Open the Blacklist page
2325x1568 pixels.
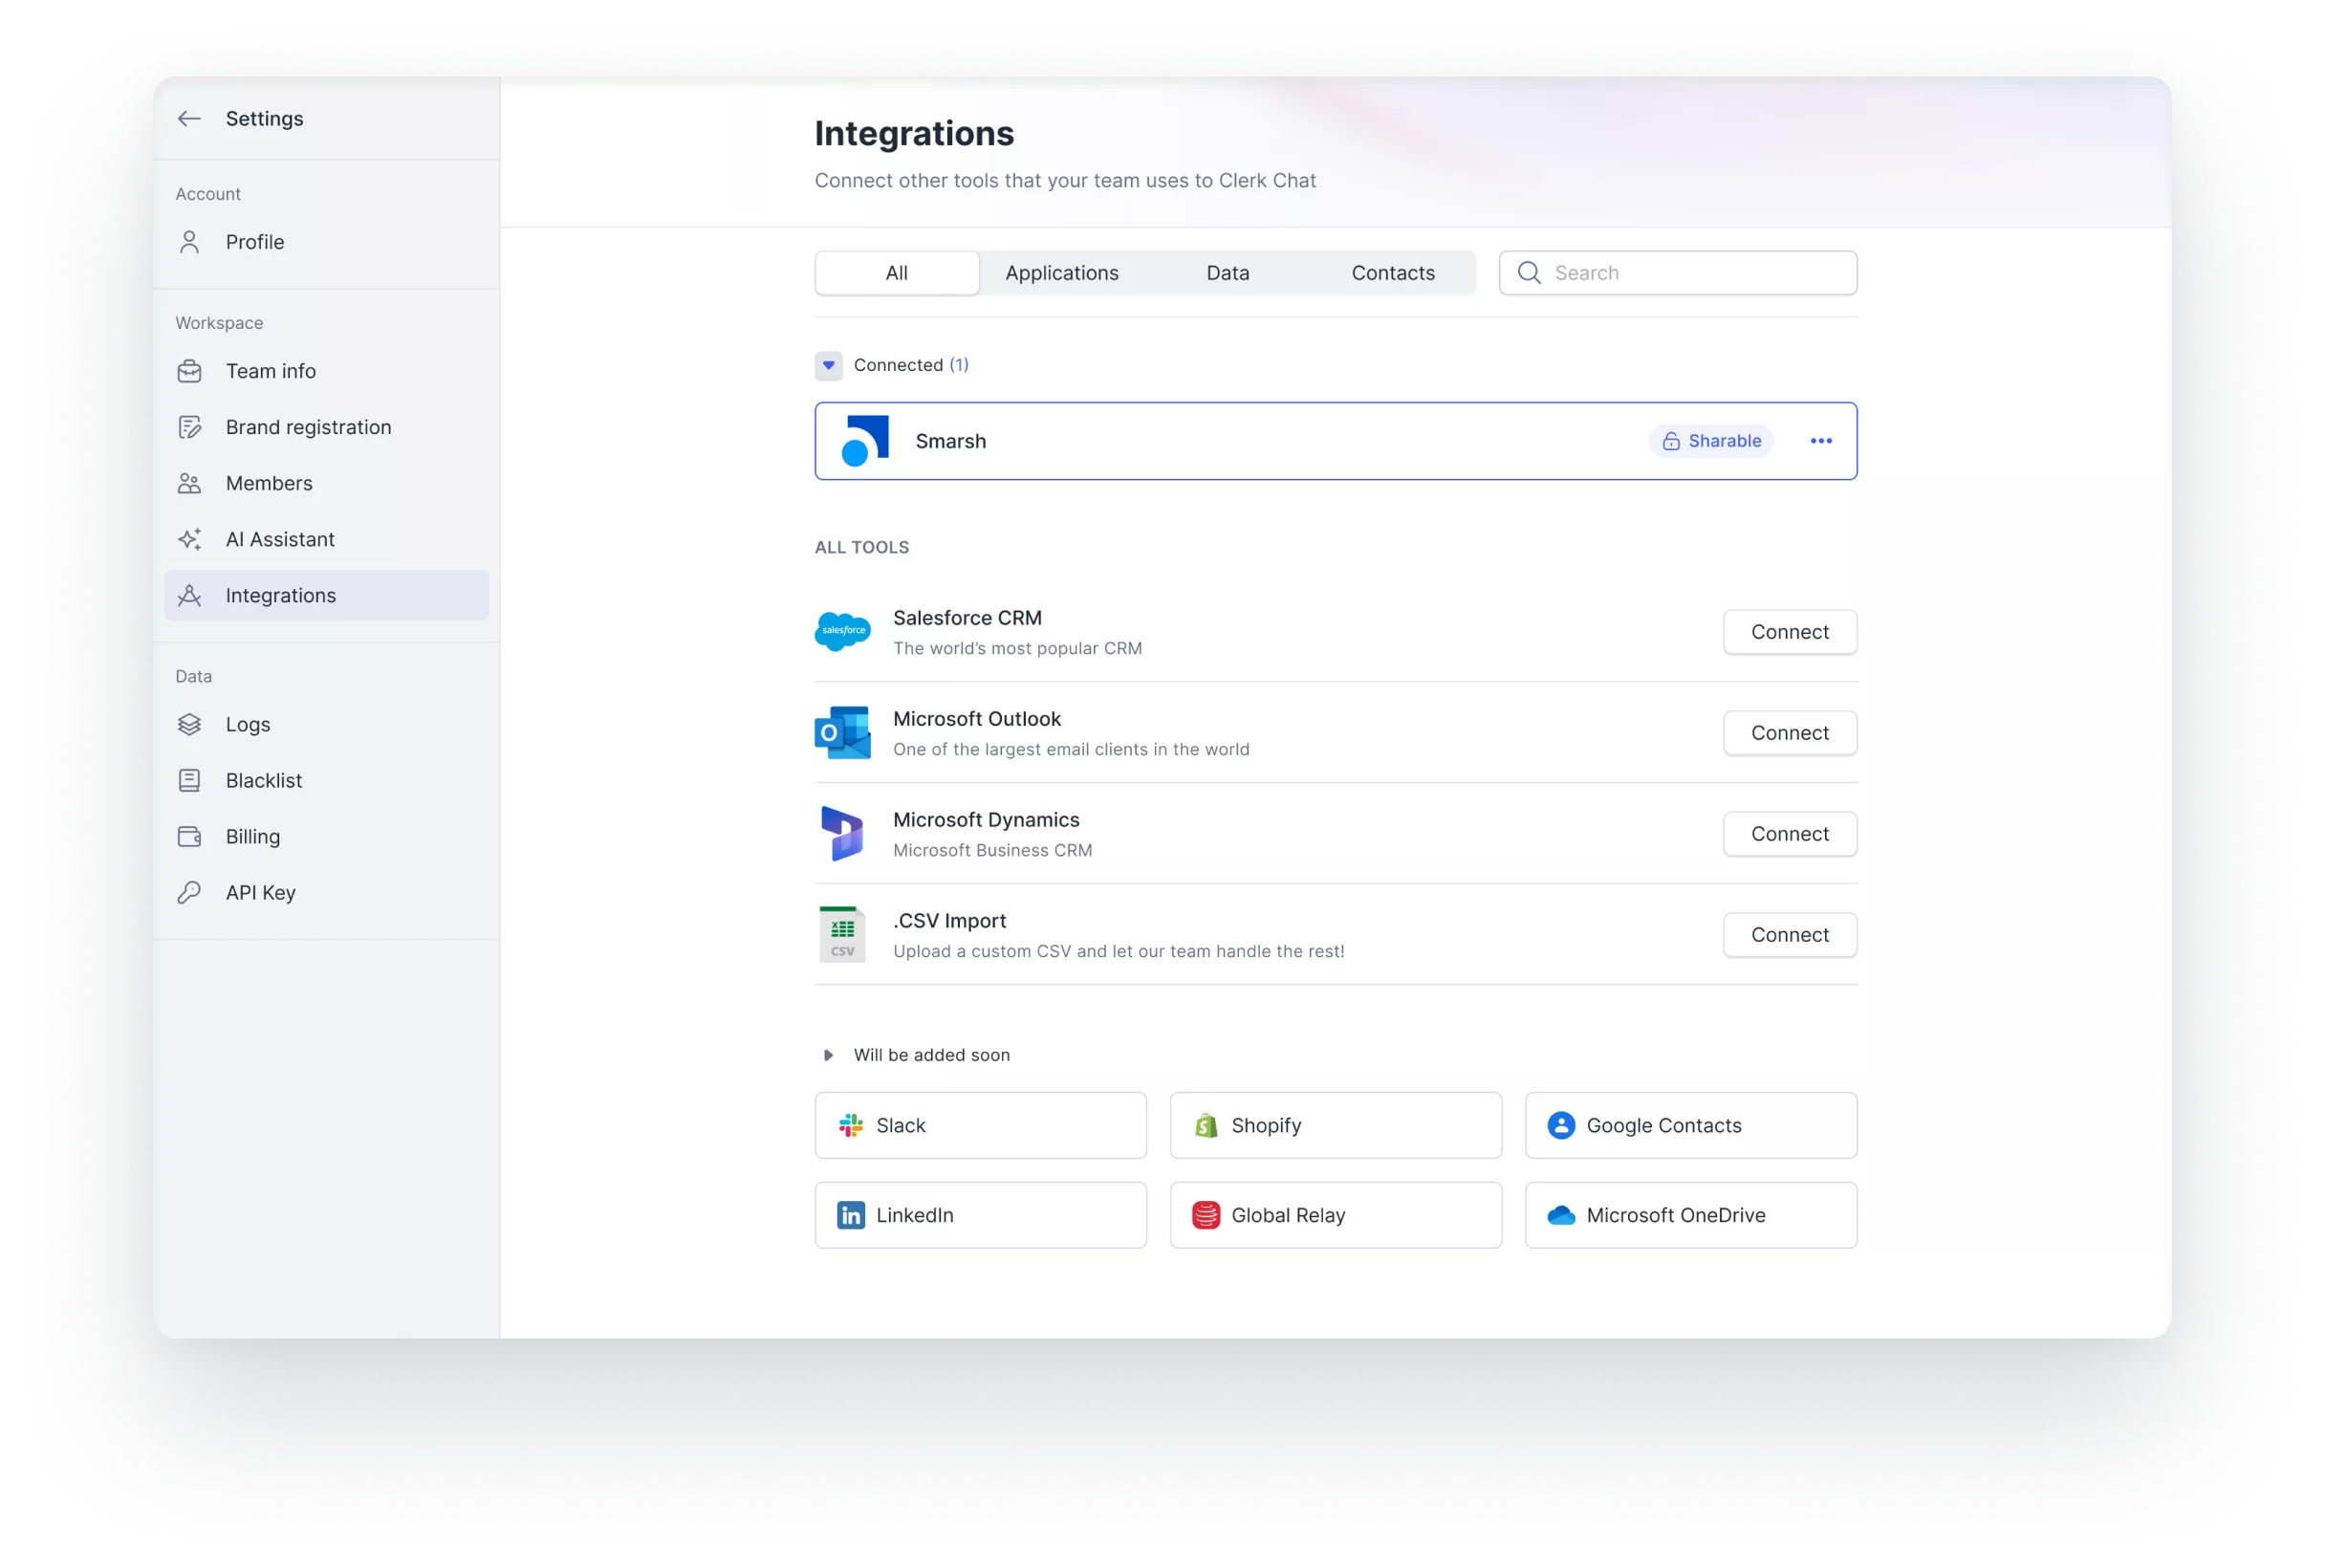[x=326, y=780]
